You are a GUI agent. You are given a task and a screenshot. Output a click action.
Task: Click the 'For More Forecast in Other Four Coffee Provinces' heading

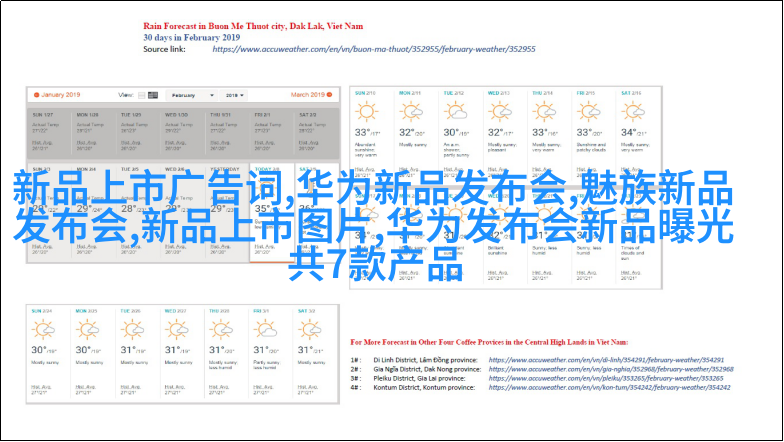(489, 342)
